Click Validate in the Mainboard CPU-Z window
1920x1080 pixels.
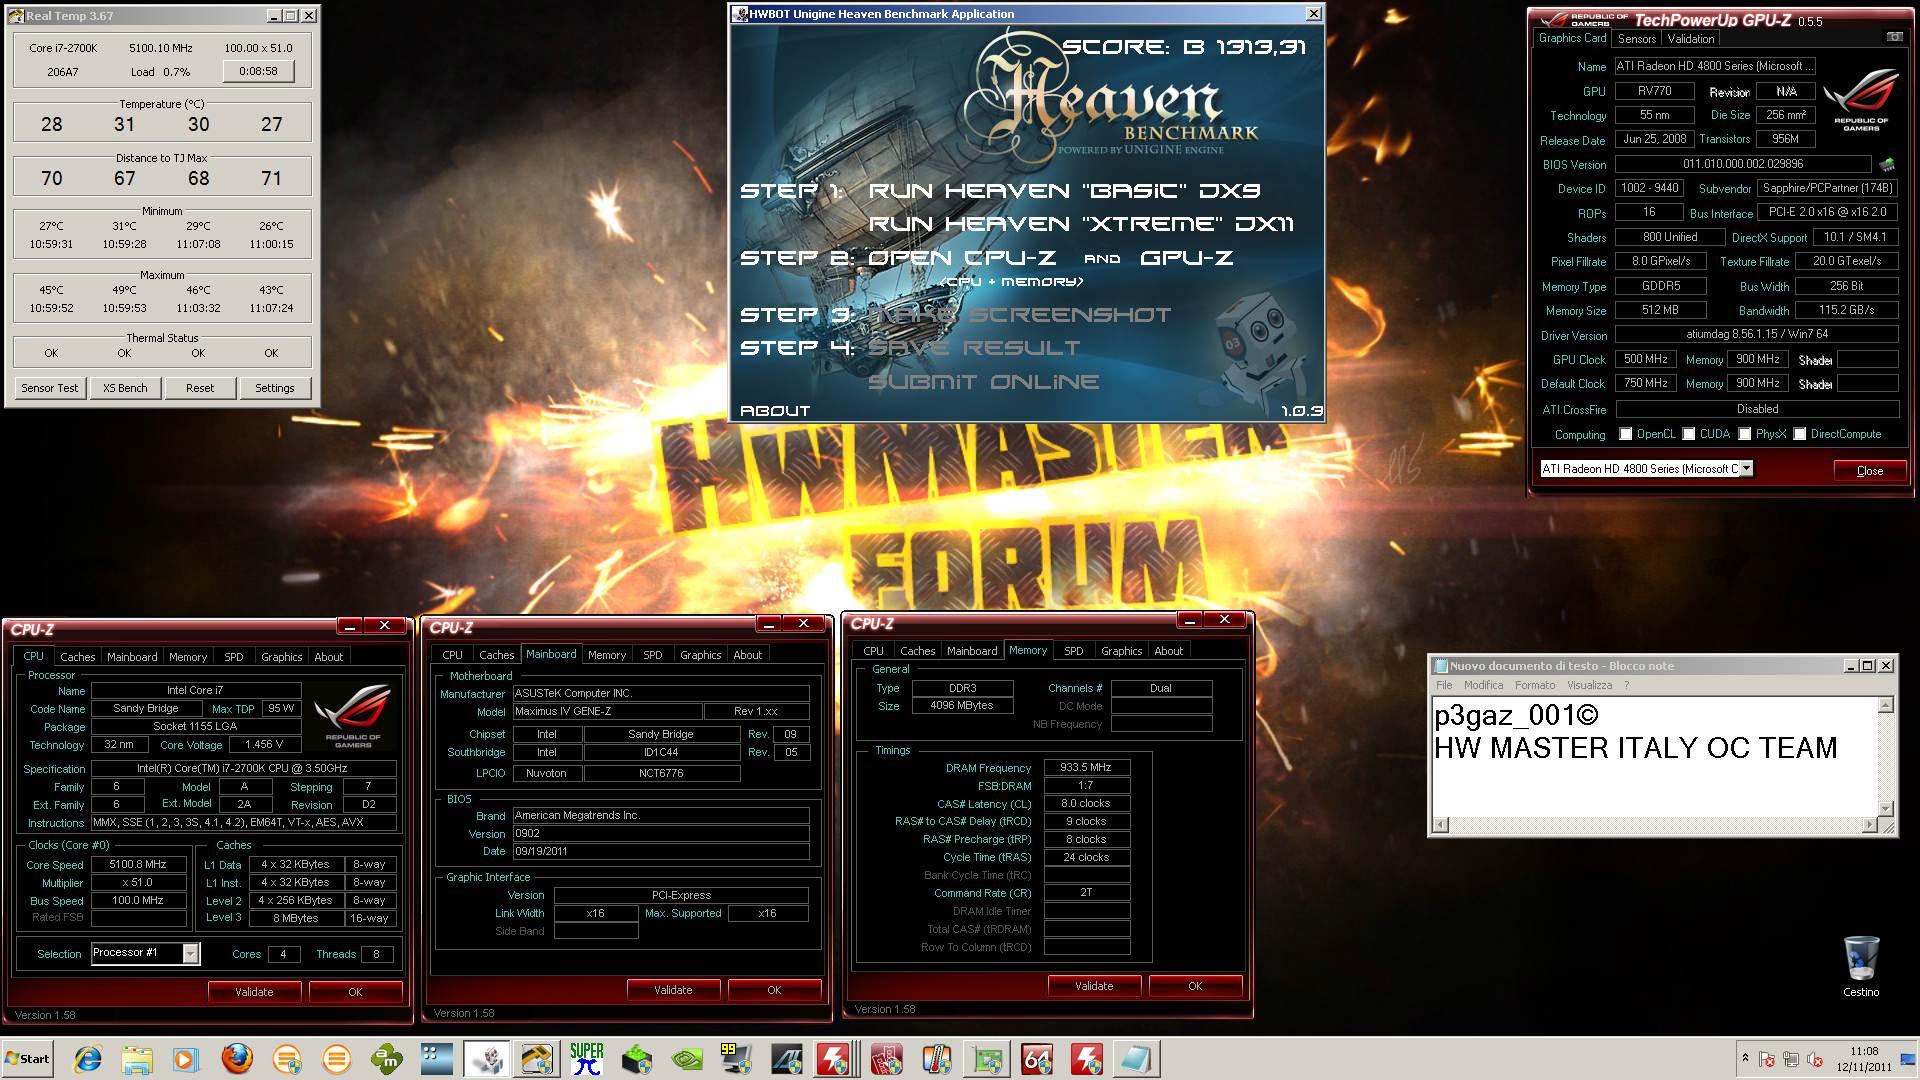[673, 990]
